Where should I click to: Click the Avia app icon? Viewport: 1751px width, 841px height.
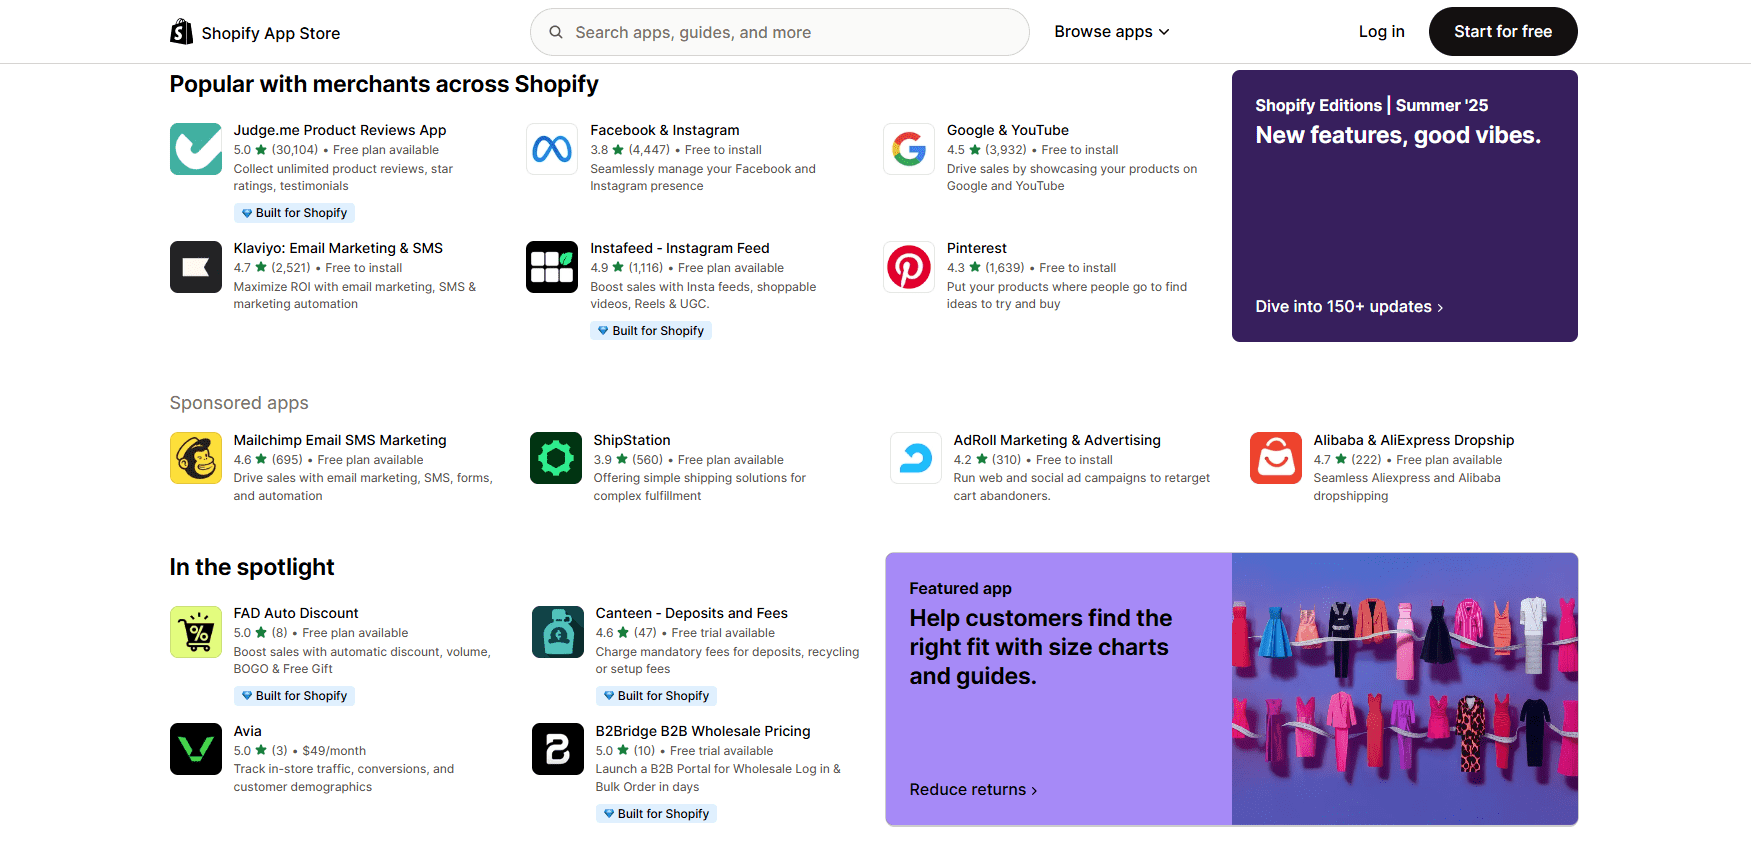point(195,749)
